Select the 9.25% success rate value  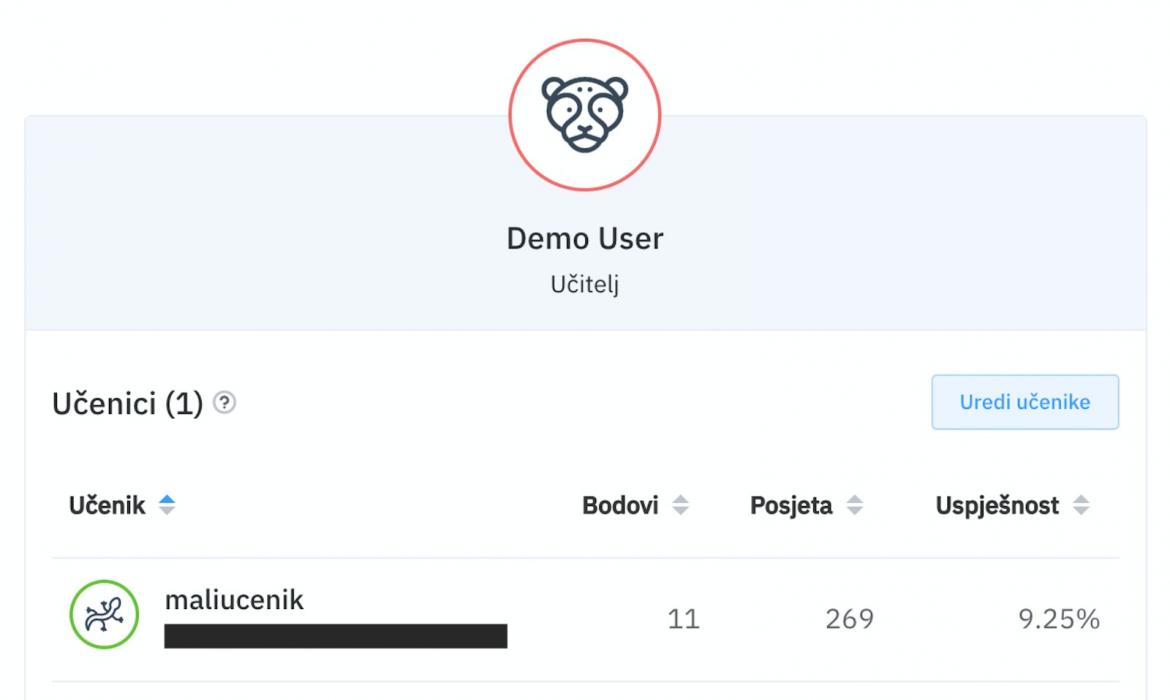pyautogui.click(x=1059, y=619)
